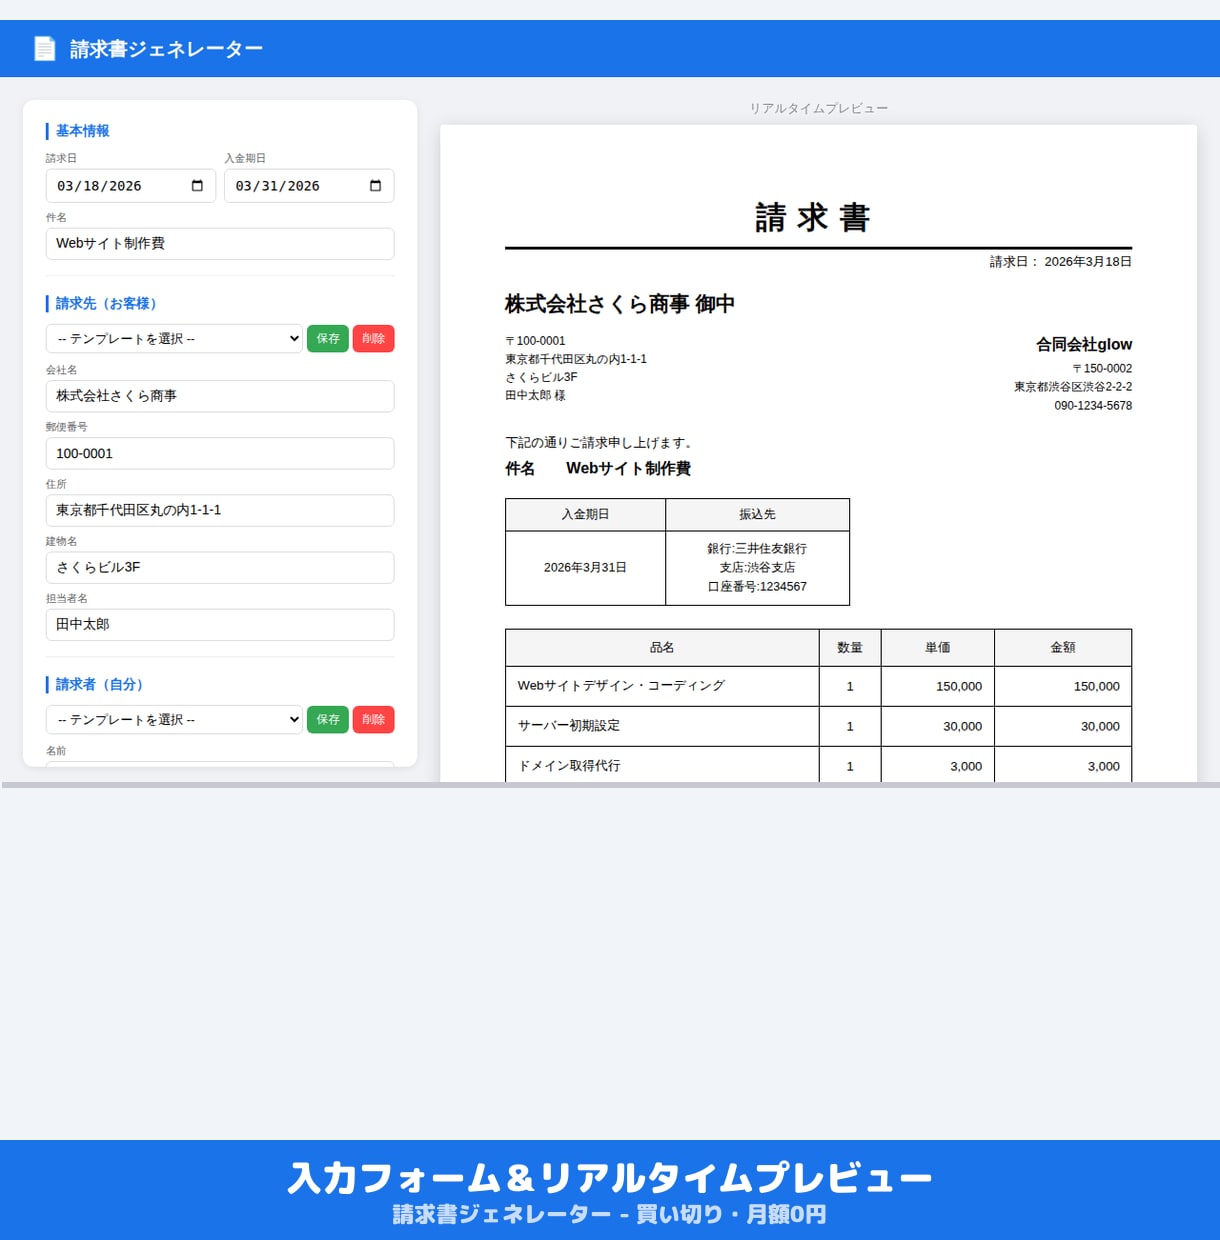Screen dimensions: 1220x1240
Task: Open the calendar picker for 請求日
Action: (197, 186)
